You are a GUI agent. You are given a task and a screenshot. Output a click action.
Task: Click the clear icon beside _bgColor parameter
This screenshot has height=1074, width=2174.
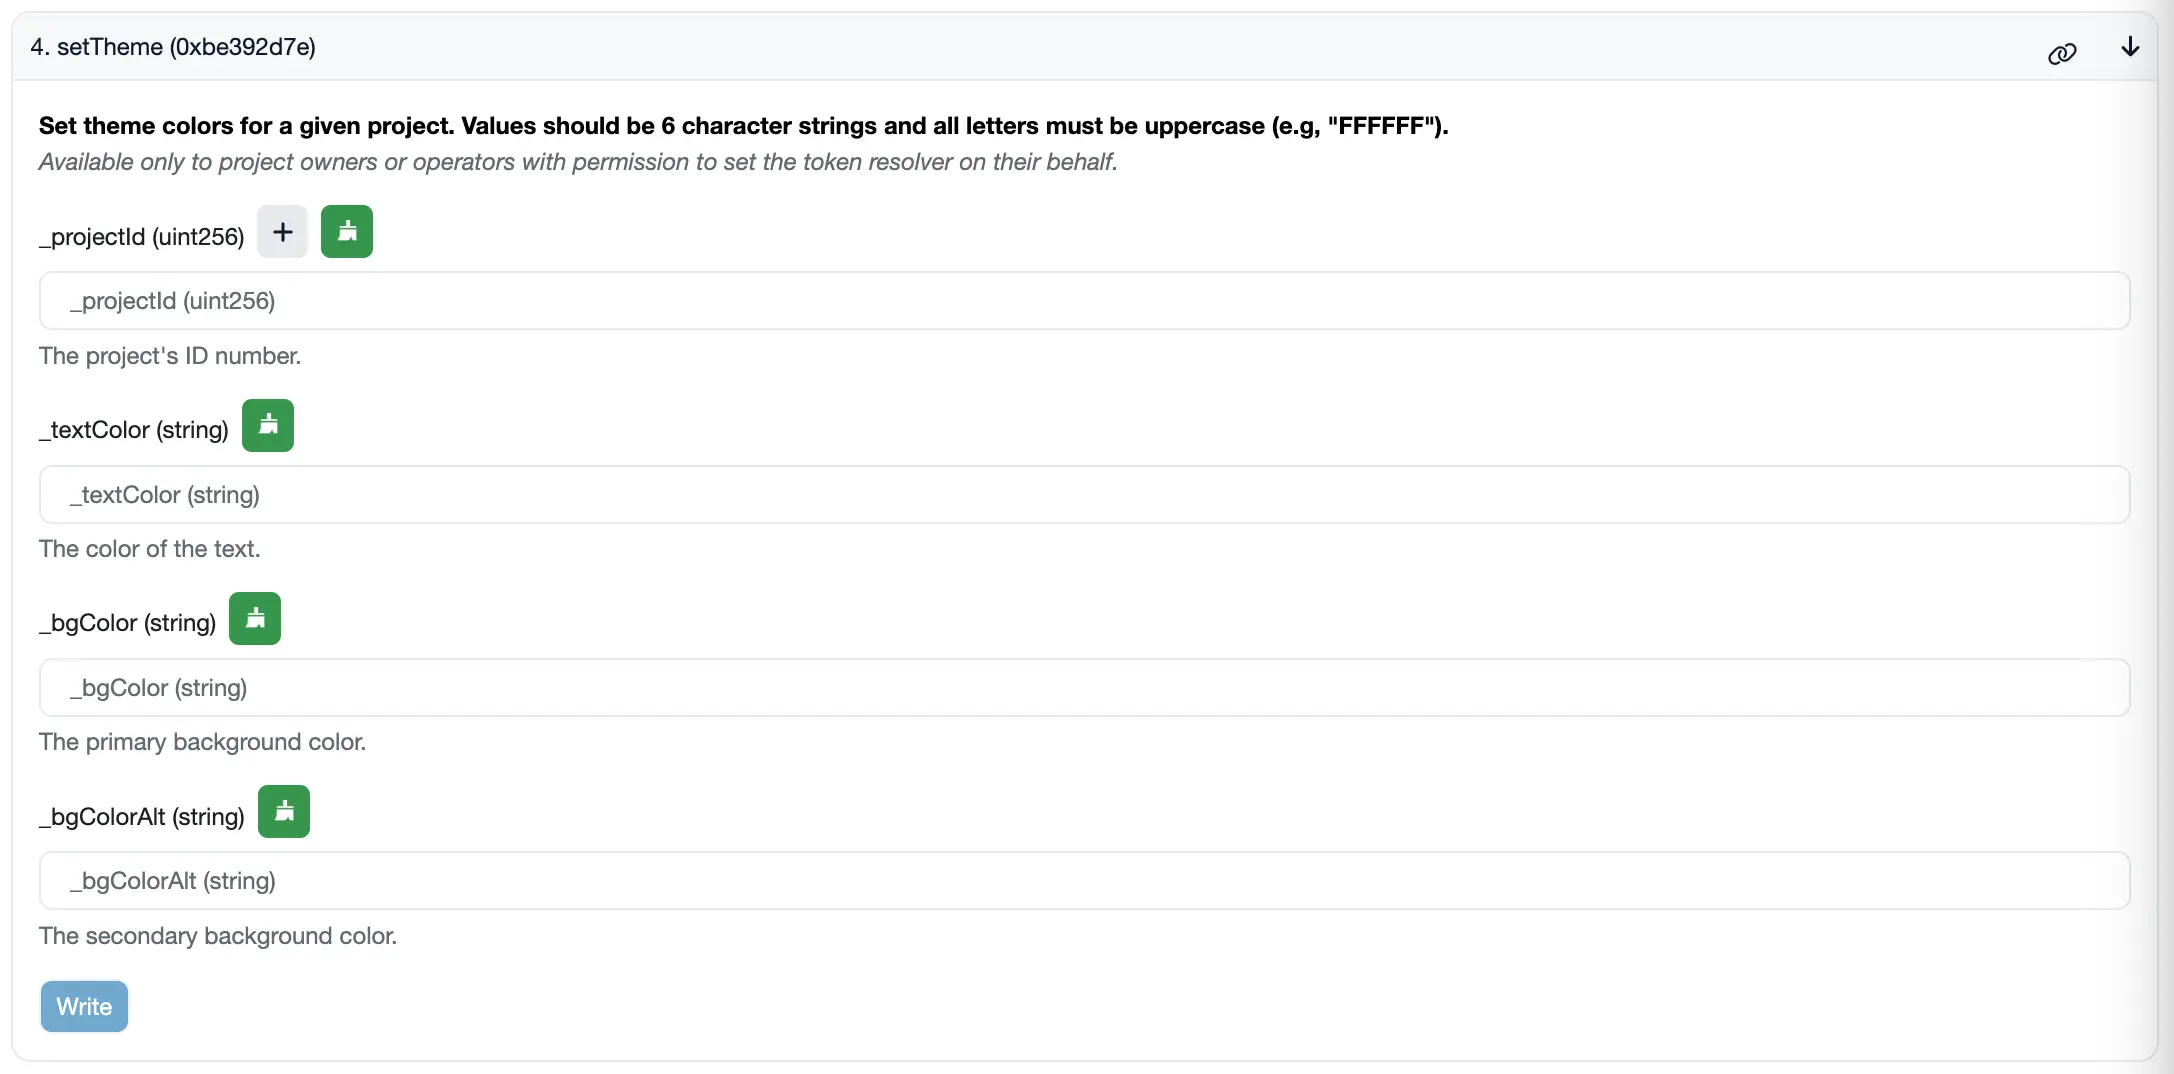pos(254,618)
